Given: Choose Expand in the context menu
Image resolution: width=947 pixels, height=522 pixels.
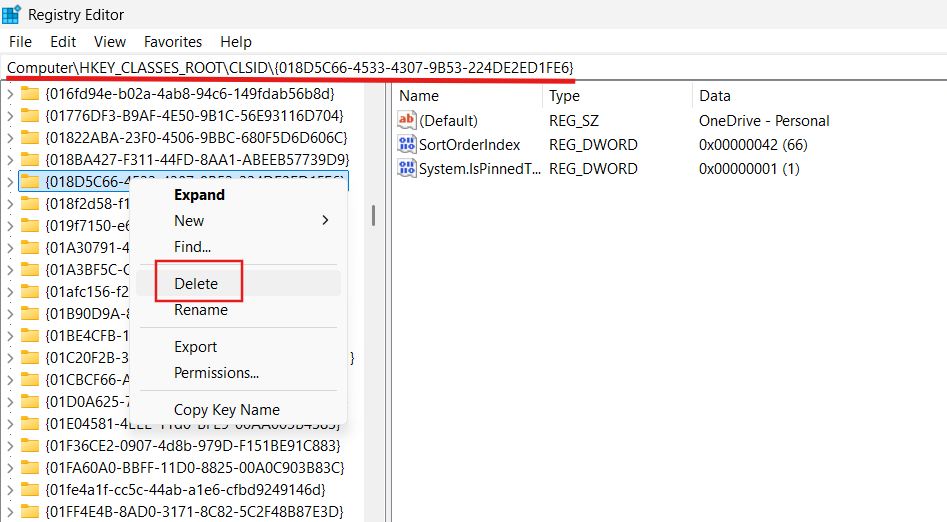Looking at the screenshot, I should point(239,195).
